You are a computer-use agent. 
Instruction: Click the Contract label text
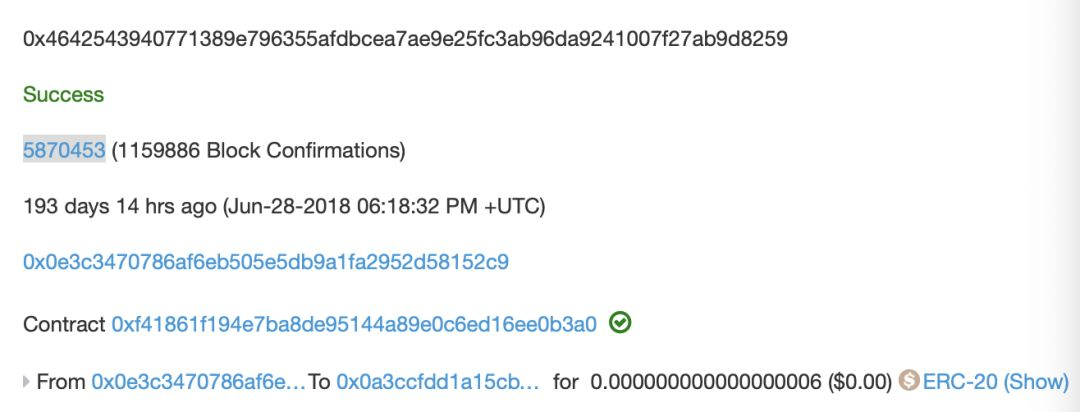64,324
